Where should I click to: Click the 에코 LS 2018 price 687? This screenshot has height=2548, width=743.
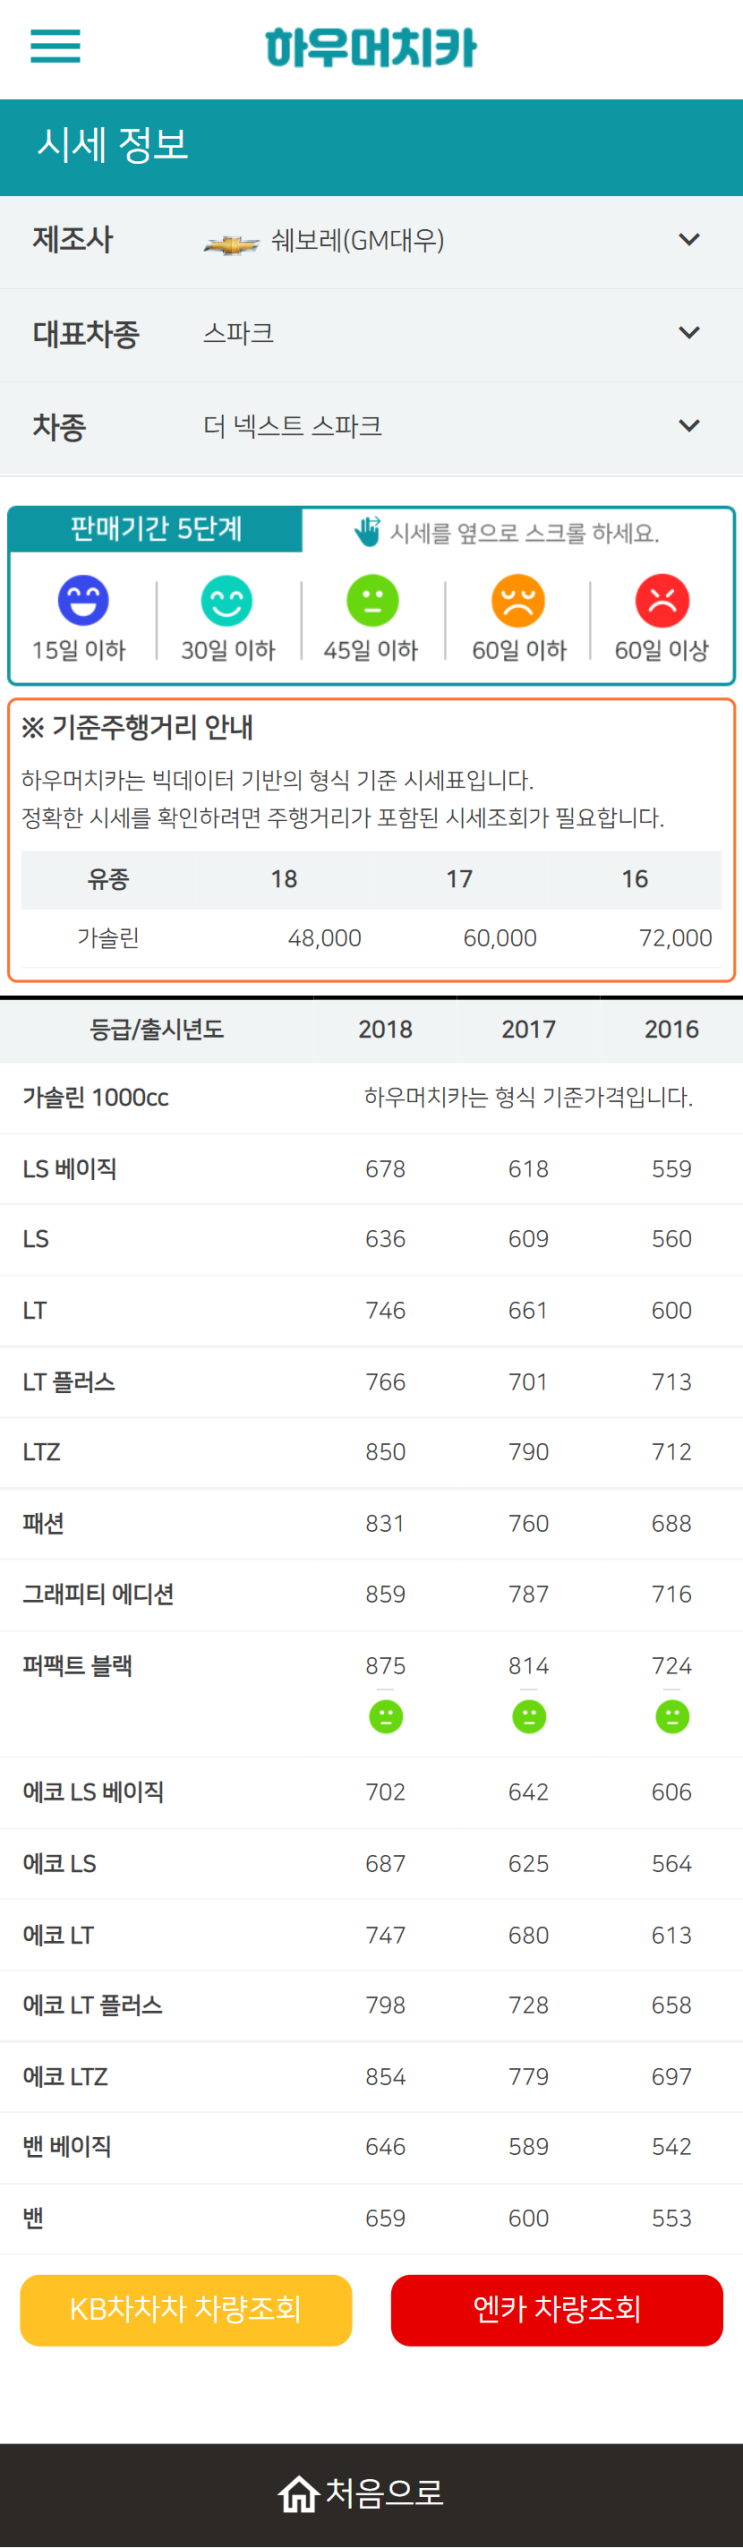coord(386,1864)
